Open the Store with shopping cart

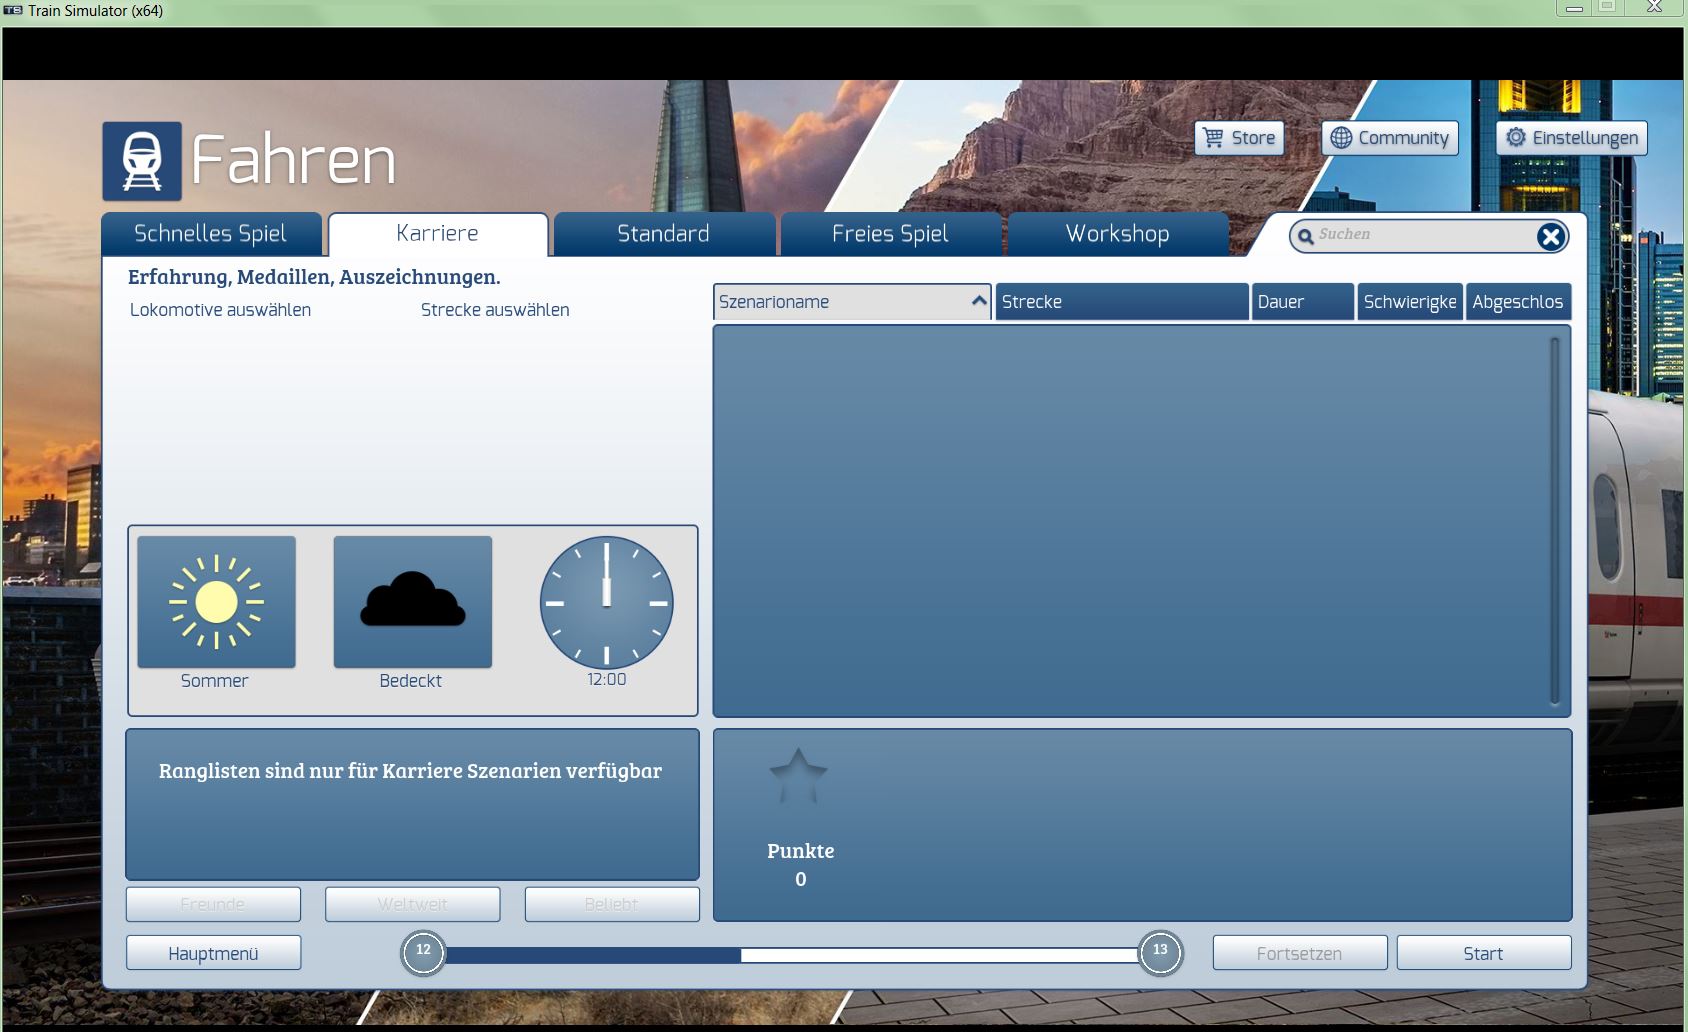pyautogui.click(x=1239, y=138)
